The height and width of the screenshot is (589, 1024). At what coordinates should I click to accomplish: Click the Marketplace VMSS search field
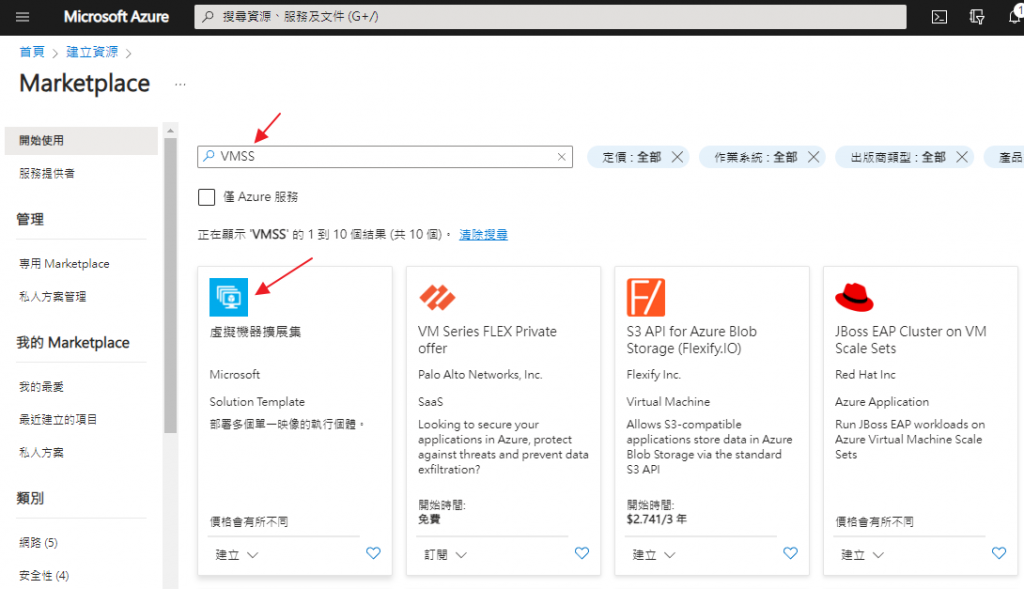coord(385,157)
